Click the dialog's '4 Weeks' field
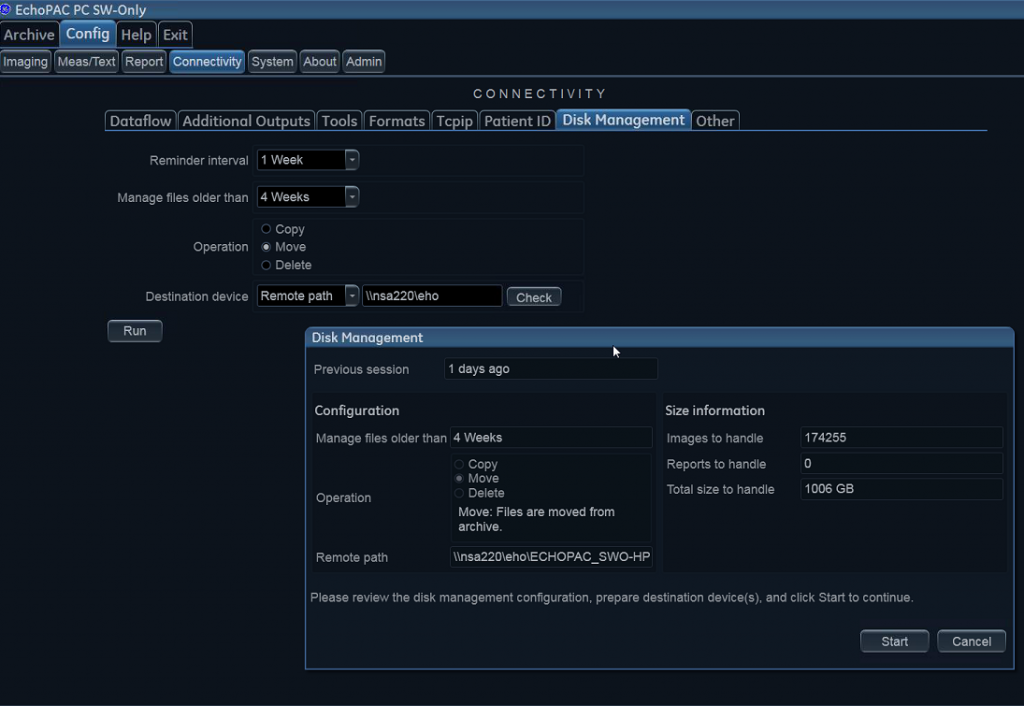 [x=551, y=438]
